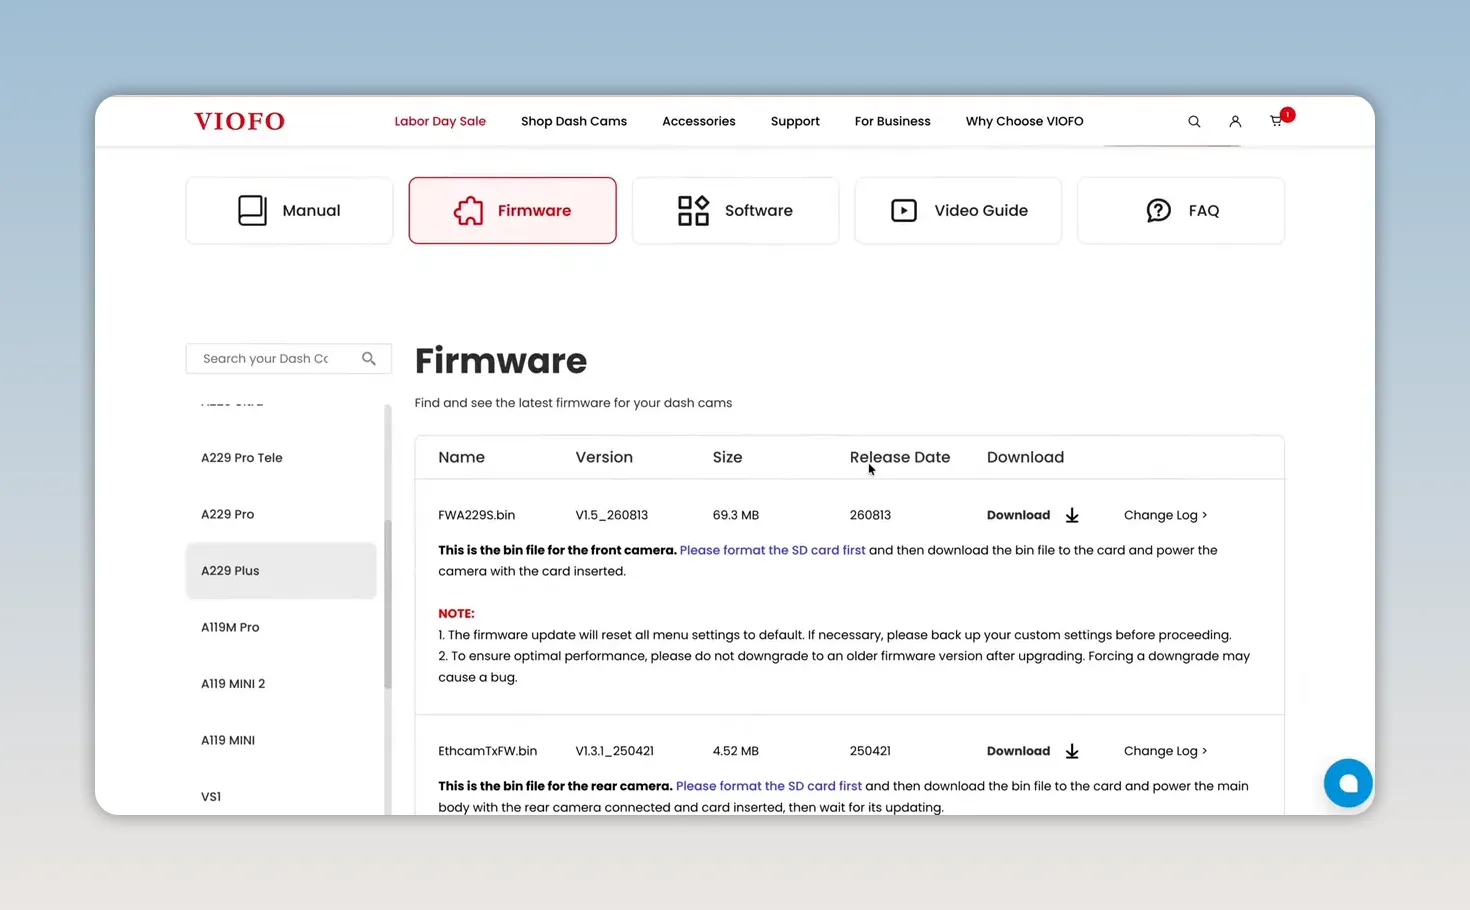Click the 69.3 MB size value

coord(736,515)
